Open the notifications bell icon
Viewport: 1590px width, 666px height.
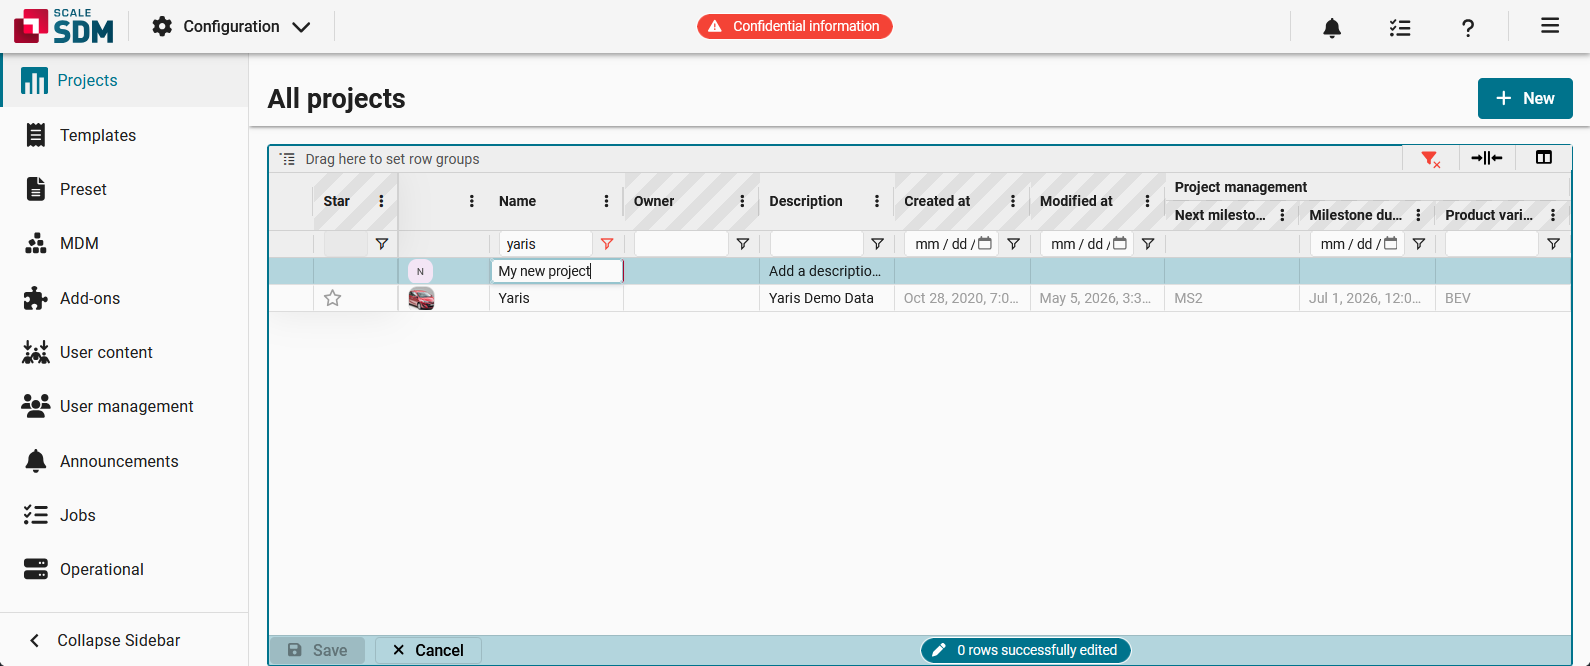1332,28
